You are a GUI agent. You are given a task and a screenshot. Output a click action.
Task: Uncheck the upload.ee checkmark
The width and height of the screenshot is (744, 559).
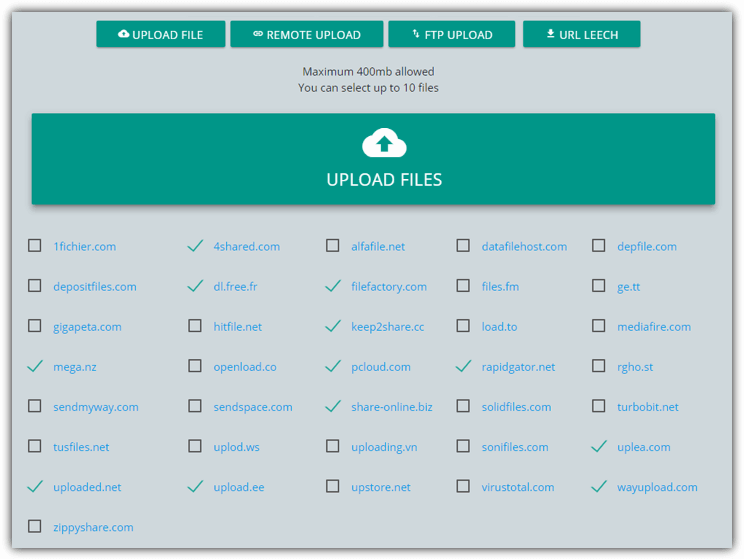point(195,486)
